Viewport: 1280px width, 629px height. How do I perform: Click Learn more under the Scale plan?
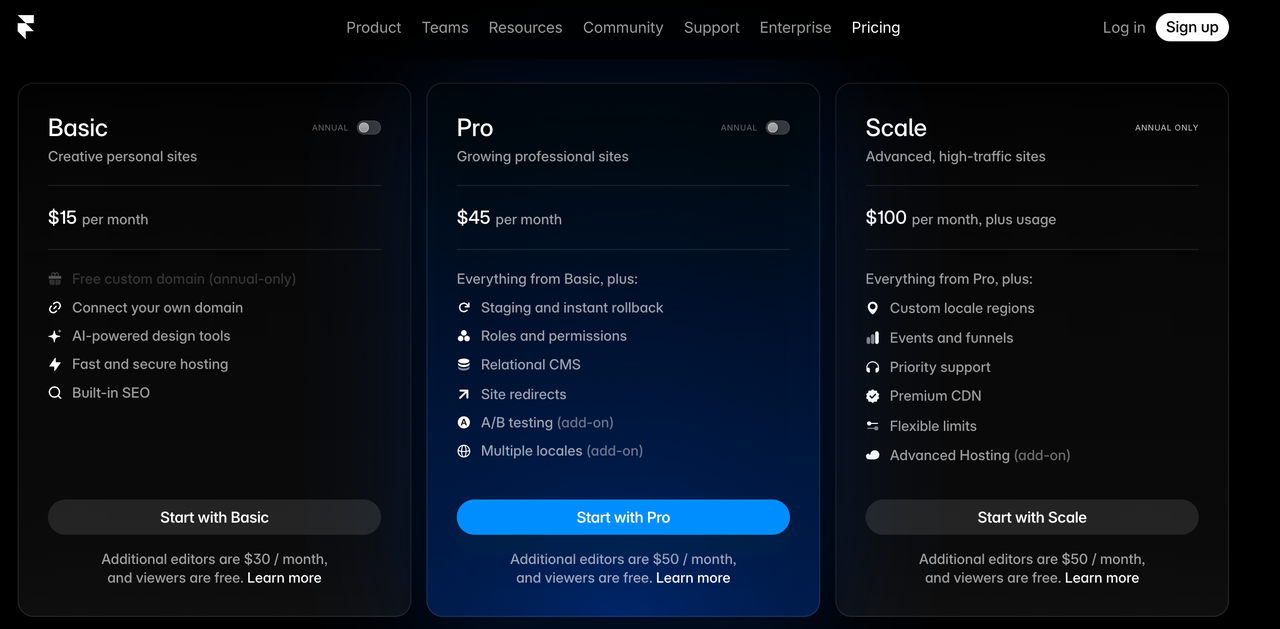(x=1102, y=577)
